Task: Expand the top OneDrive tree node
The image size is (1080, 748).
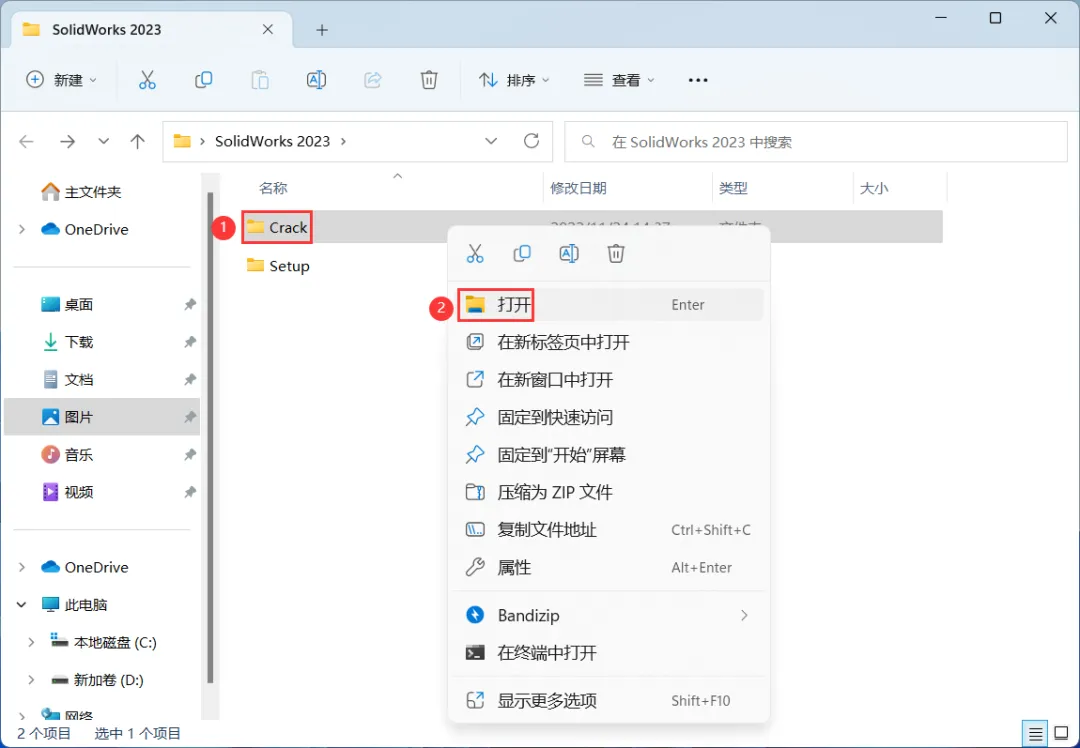Action: pos(22,229)
